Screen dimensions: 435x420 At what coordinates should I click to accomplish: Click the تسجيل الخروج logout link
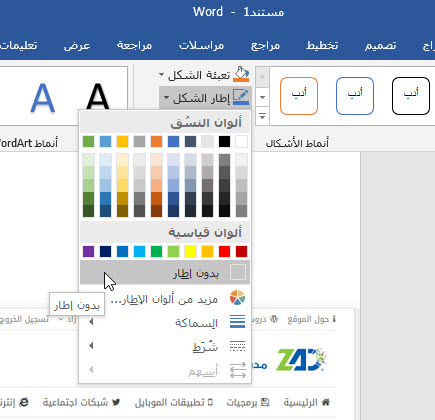pyautogui.click(x=24, y=319)
